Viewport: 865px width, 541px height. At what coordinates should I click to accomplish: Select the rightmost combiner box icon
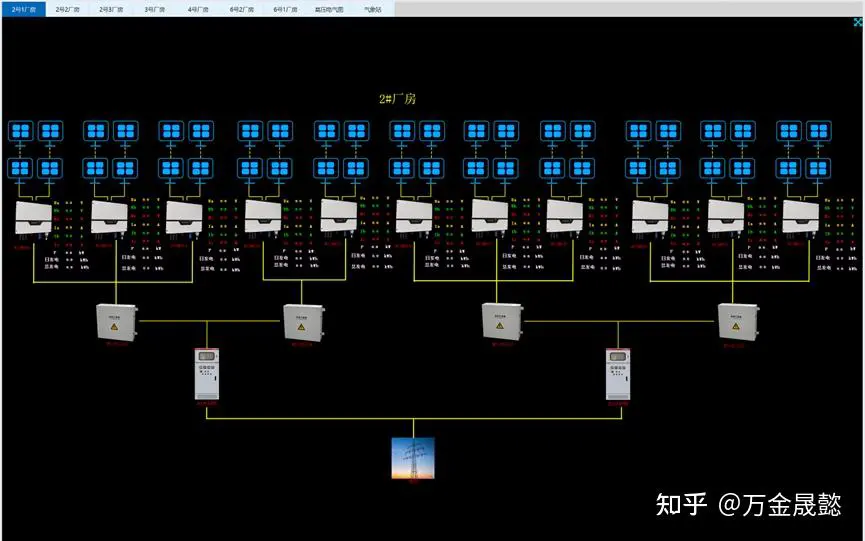tap(738, 321)
